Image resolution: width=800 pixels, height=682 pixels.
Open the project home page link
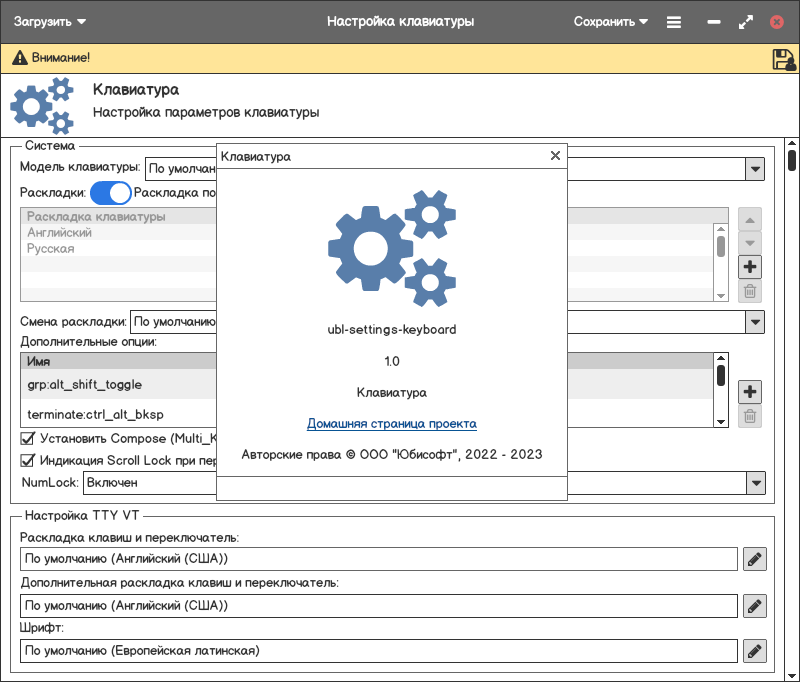[x=391, y=424]
